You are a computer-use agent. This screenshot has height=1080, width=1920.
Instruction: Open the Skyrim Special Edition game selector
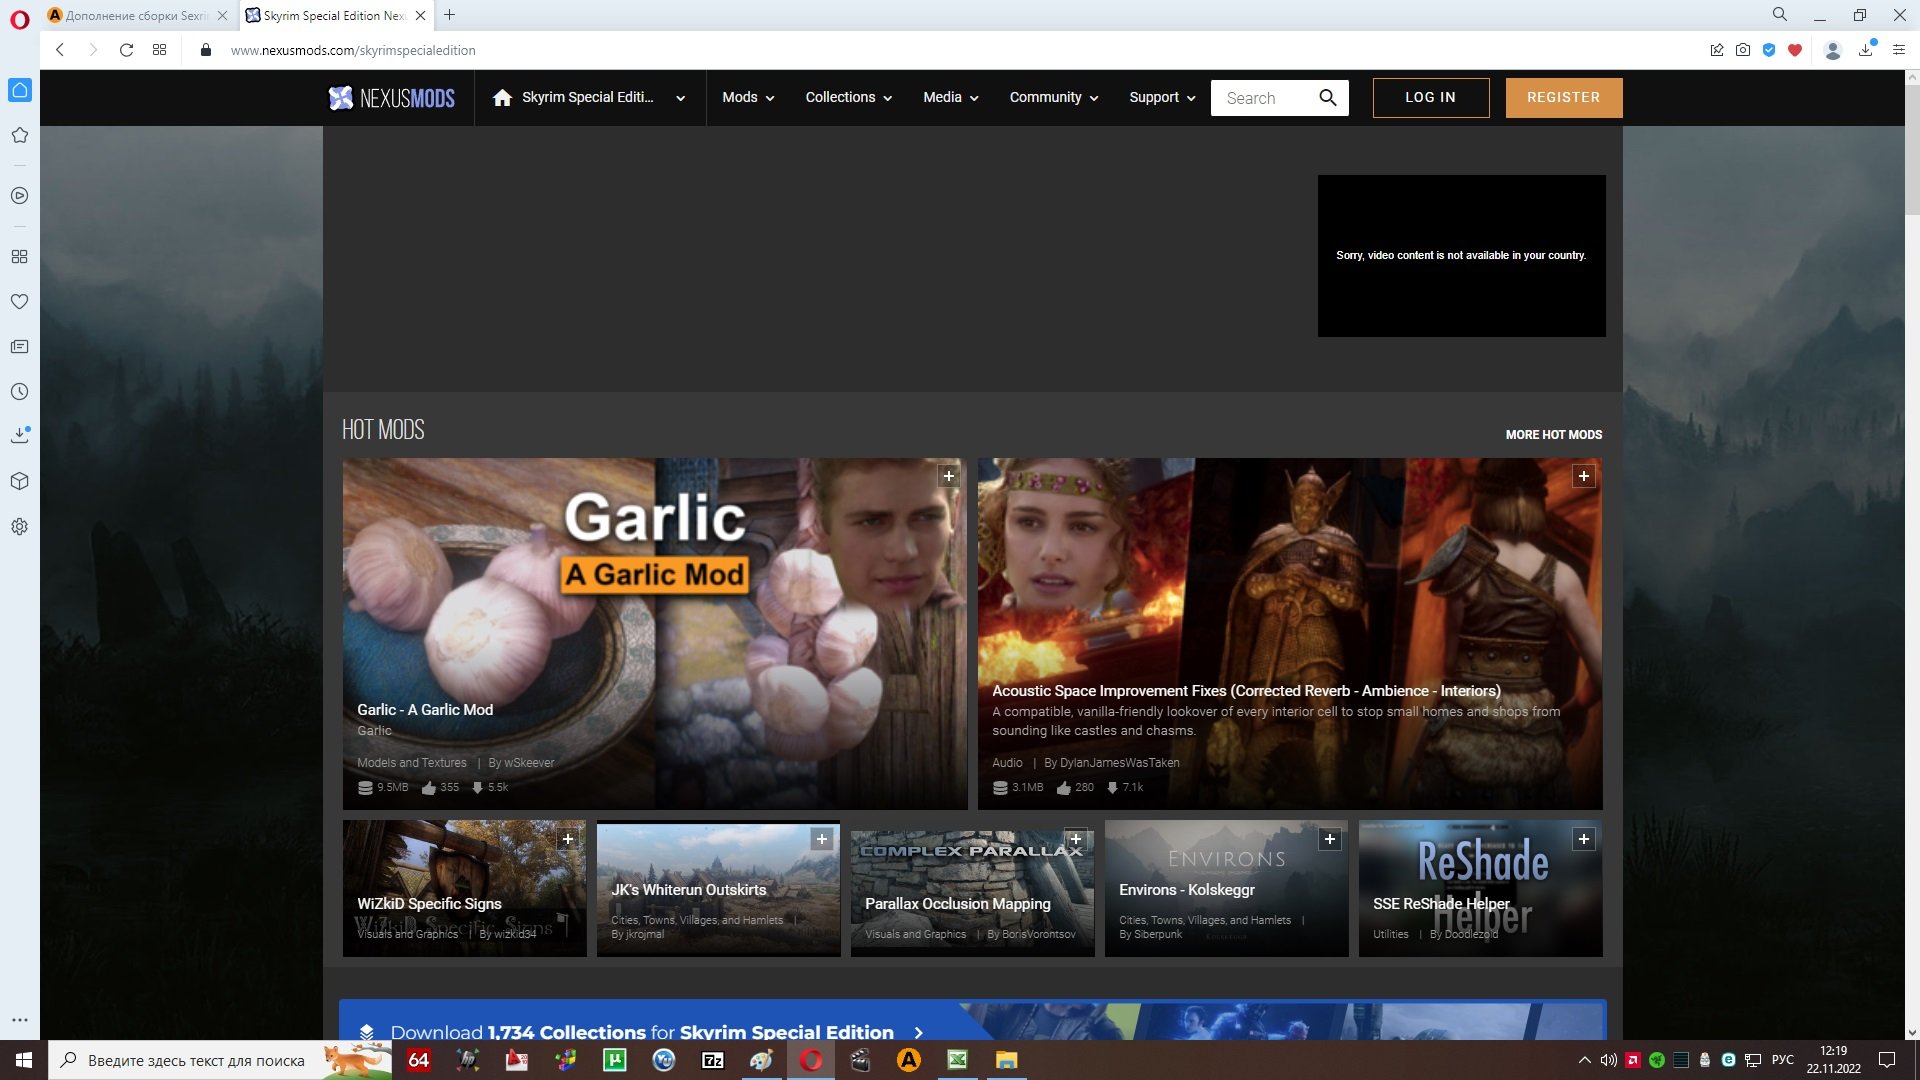680,98
